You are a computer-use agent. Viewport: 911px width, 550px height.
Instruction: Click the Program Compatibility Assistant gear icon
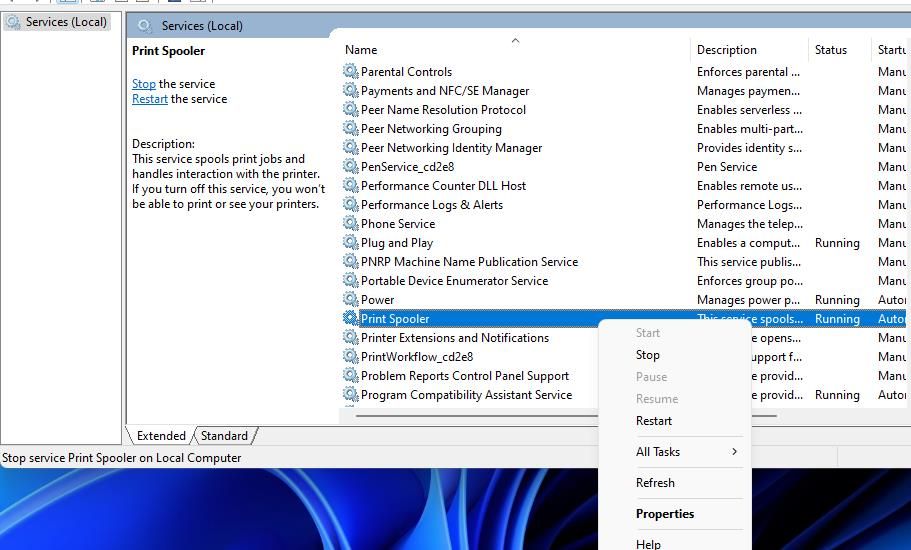[x=350, y=394]
